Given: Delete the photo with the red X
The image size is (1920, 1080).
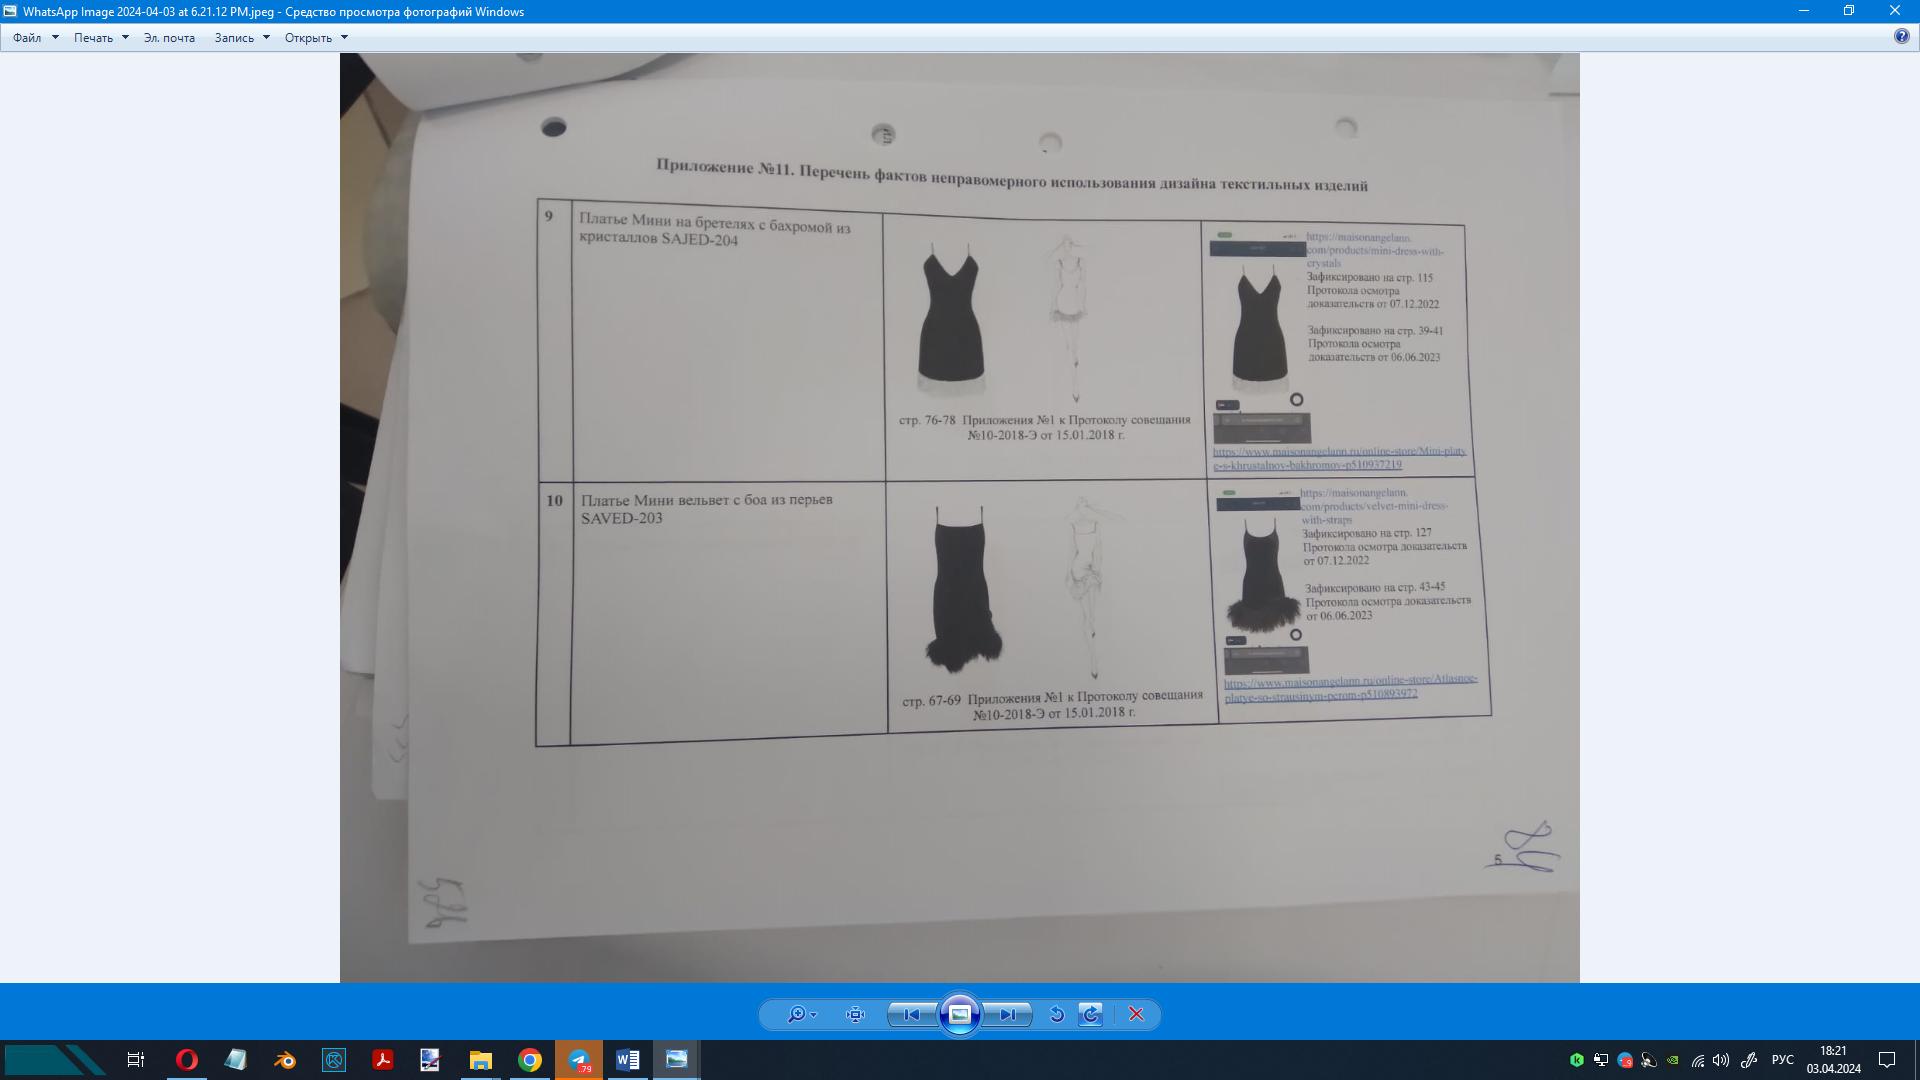Looking at the screenshot, I should [x=1136, y=1014].
